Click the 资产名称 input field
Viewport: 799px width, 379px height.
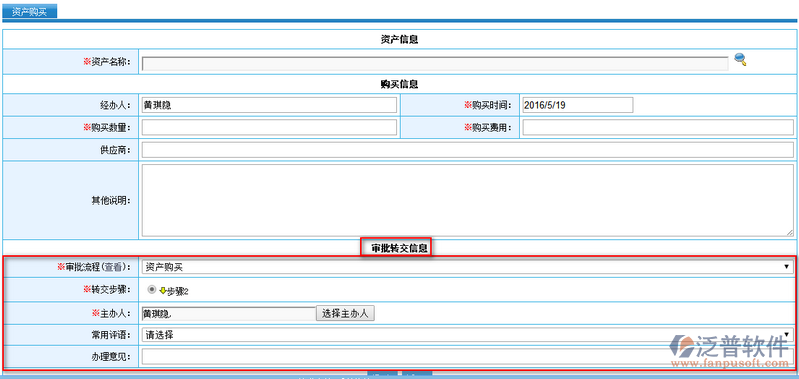[x=435, y=63]
